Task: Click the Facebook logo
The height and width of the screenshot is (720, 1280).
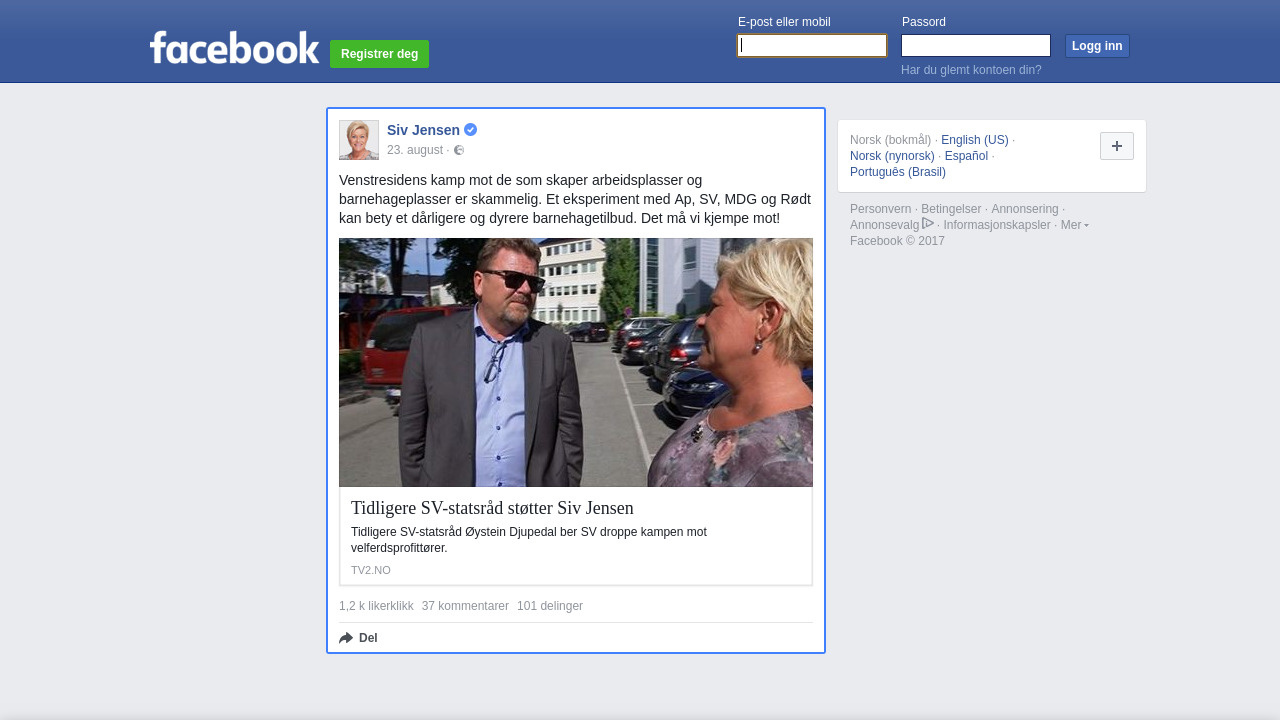Action: coord(234,48)
